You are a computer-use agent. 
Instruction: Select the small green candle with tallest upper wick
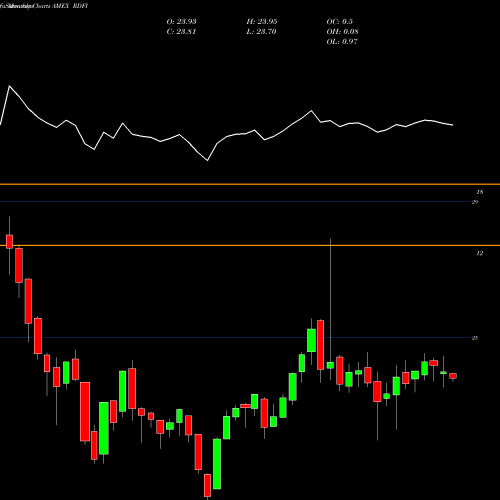click(330, 365)
